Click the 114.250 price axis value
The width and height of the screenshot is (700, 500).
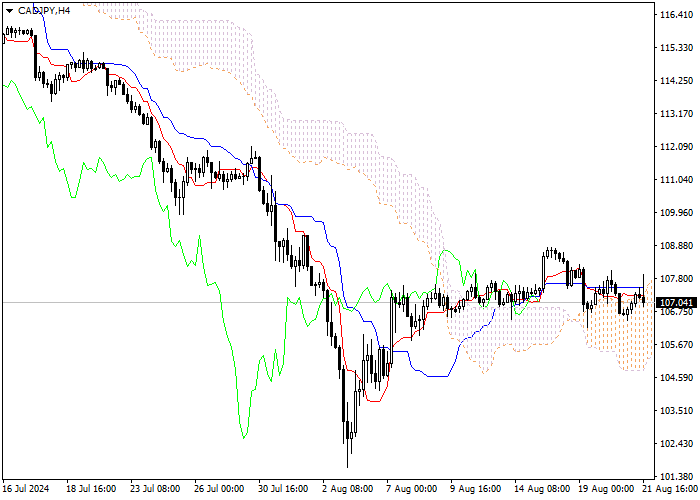[677, 81]
